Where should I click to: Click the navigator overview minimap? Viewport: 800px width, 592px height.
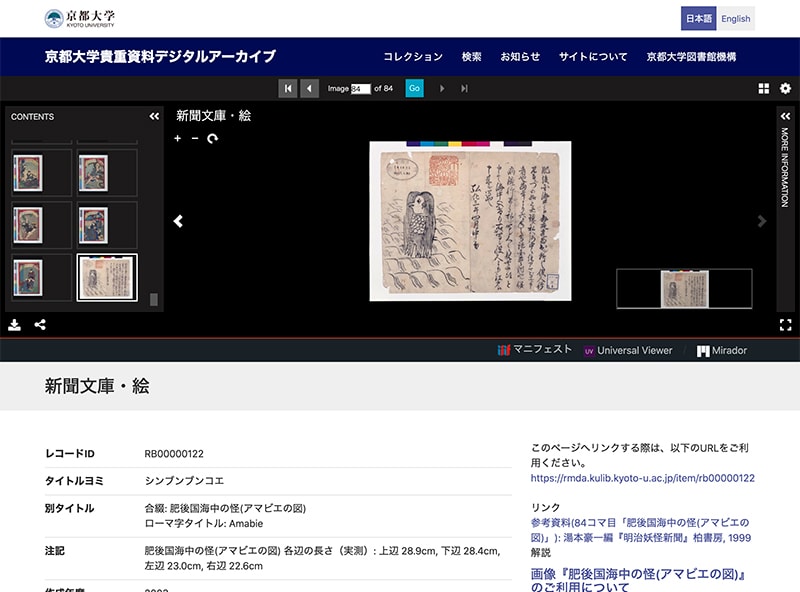point(684,289)
